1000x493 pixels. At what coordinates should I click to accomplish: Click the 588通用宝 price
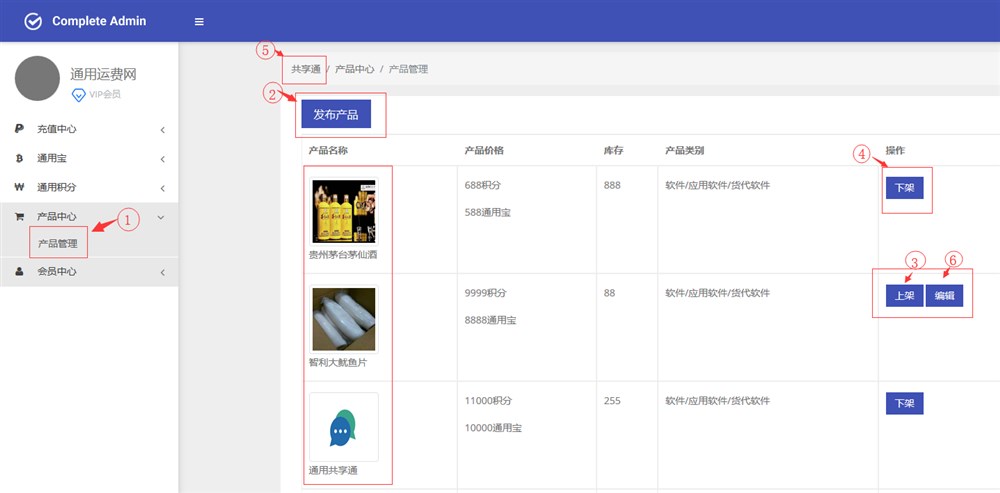coord(488,212)
